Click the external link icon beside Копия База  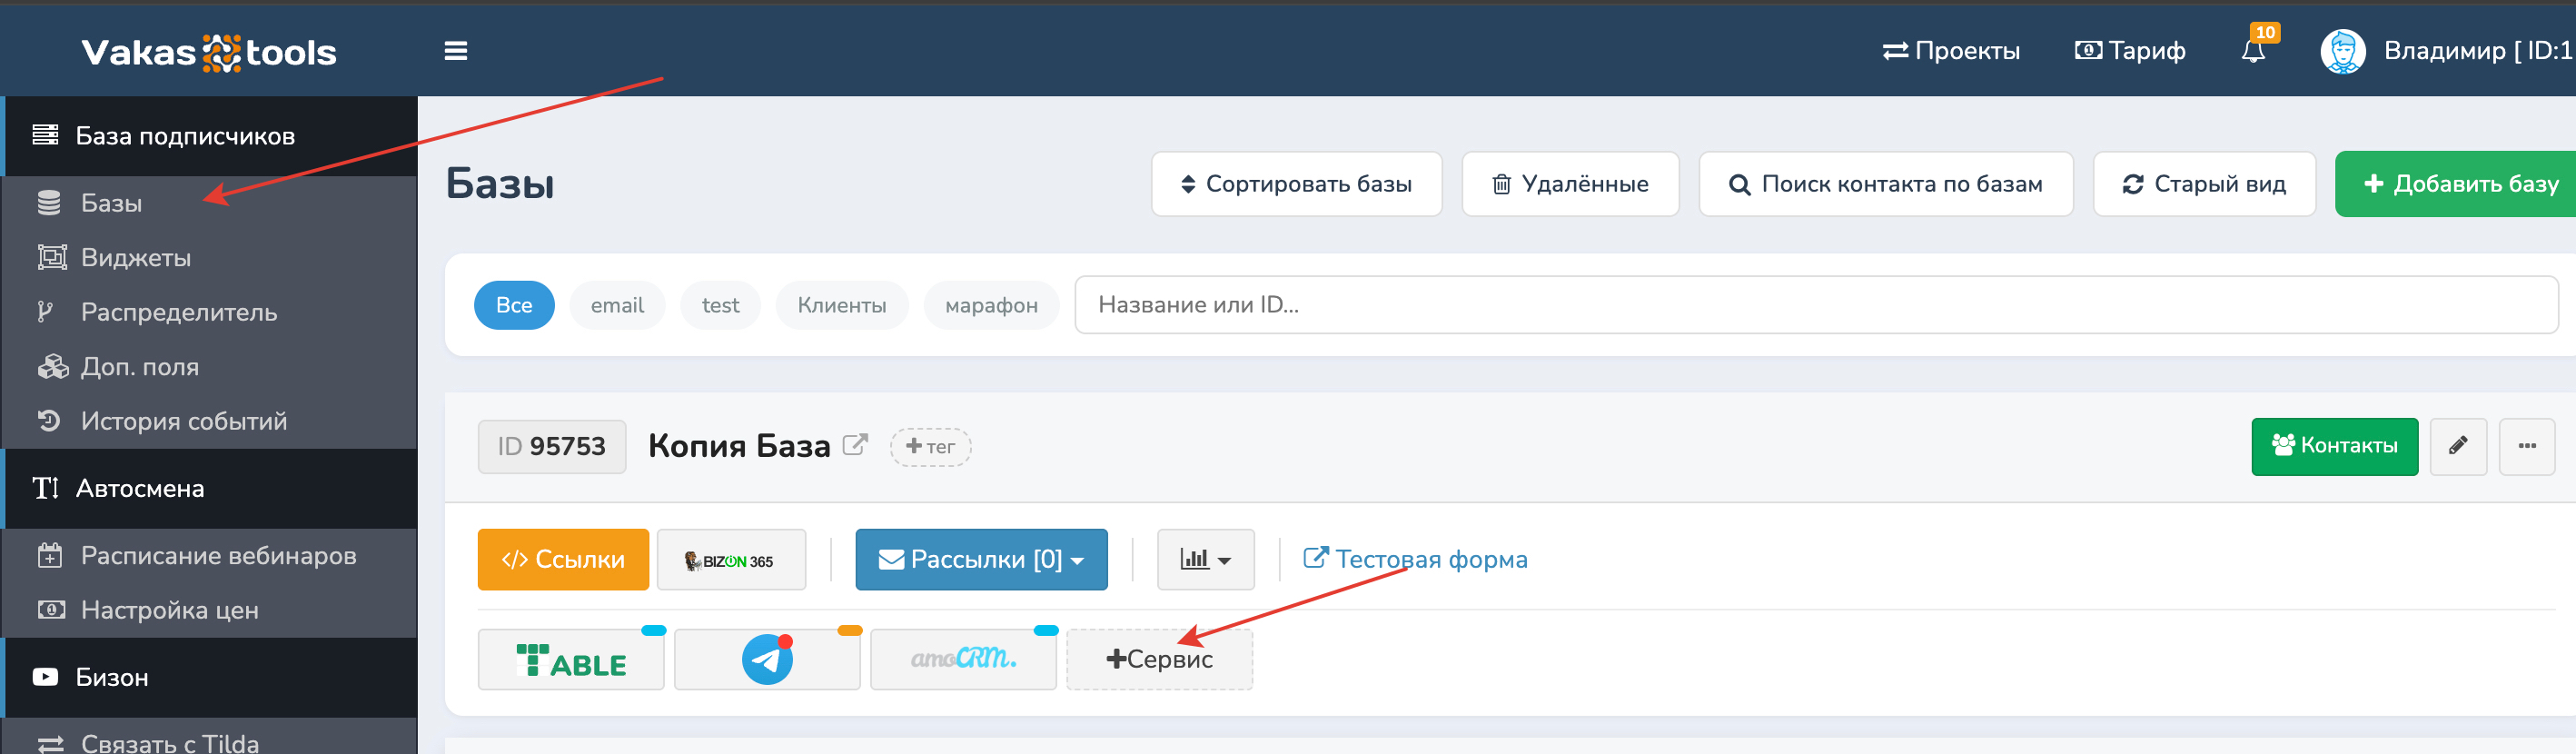pyautogui.click(x=855, y=444)
